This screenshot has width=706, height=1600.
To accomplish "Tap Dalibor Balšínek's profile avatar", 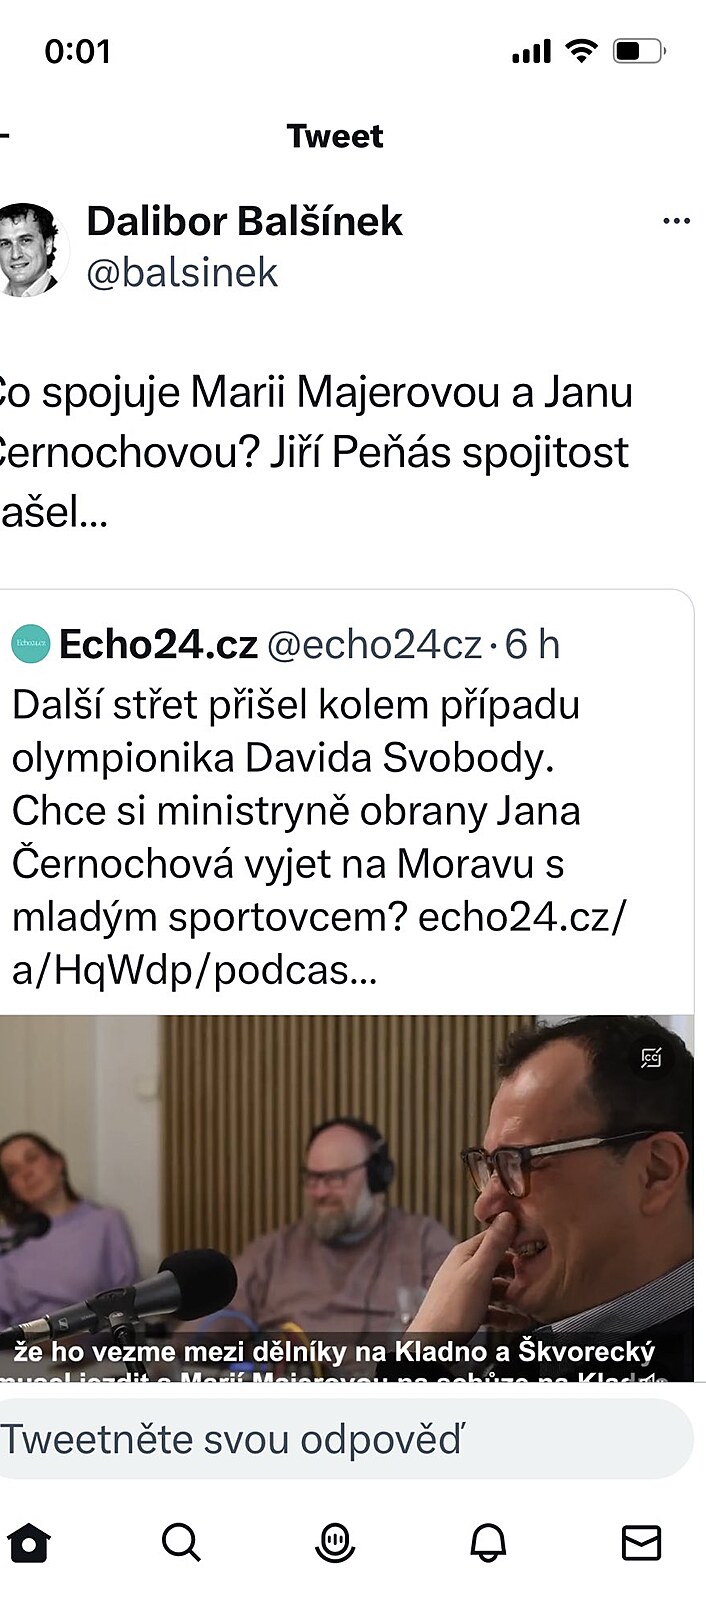I will [x=28, y=249].
